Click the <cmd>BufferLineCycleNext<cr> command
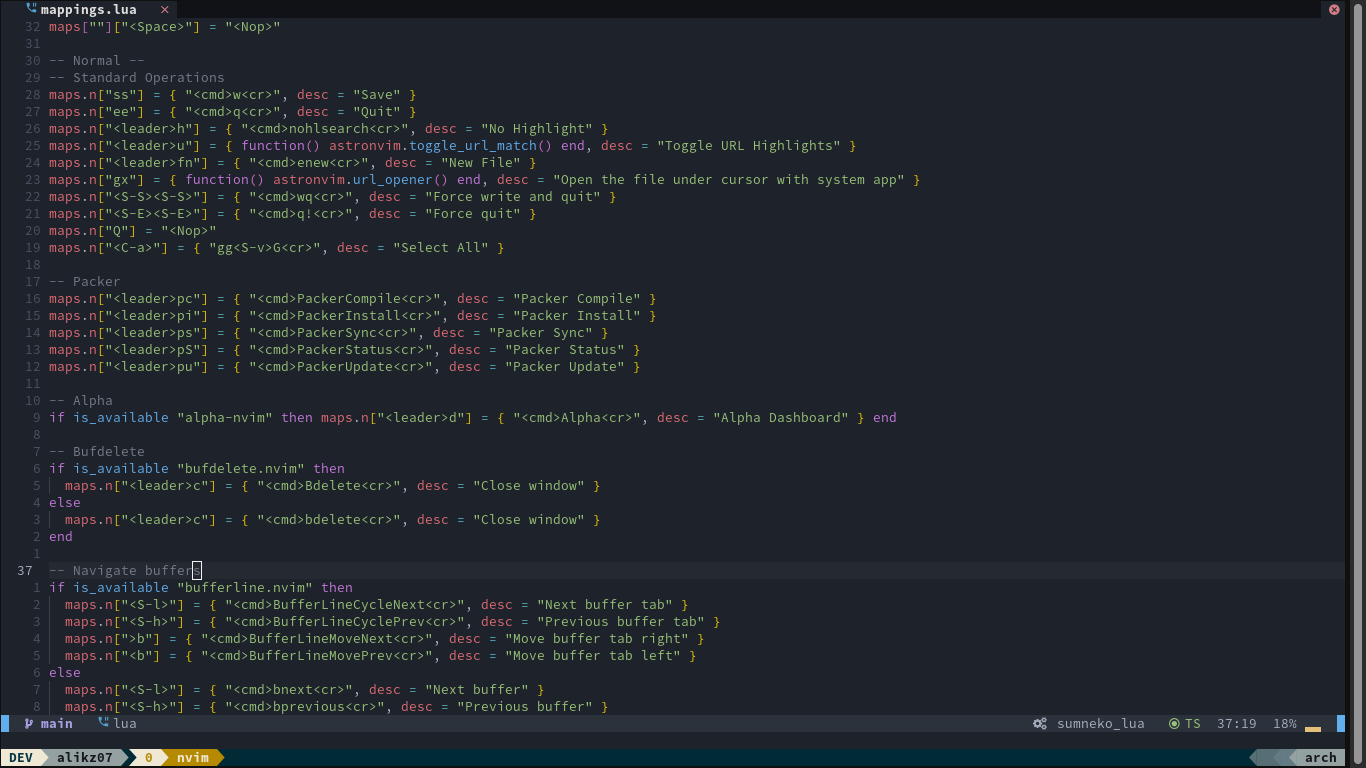1366x768 pixels. click(345, 604)
